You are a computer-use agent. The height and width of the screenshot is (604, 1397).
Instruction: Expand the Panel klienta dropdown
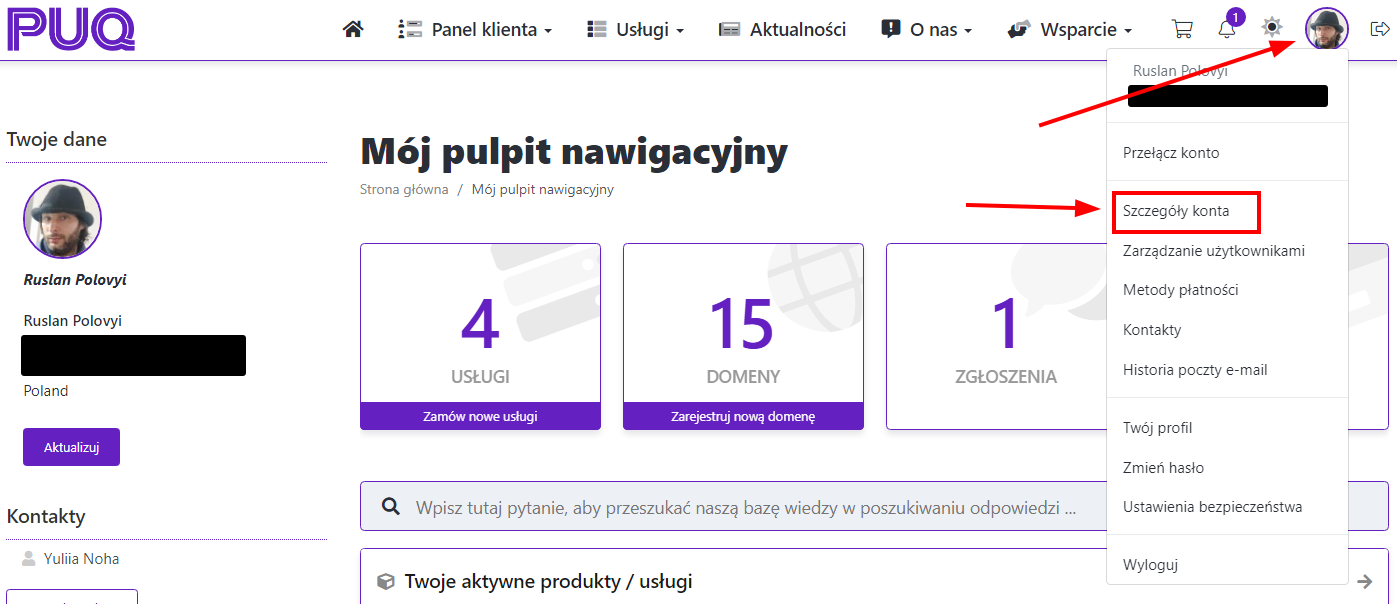click(x=475, y=30)
